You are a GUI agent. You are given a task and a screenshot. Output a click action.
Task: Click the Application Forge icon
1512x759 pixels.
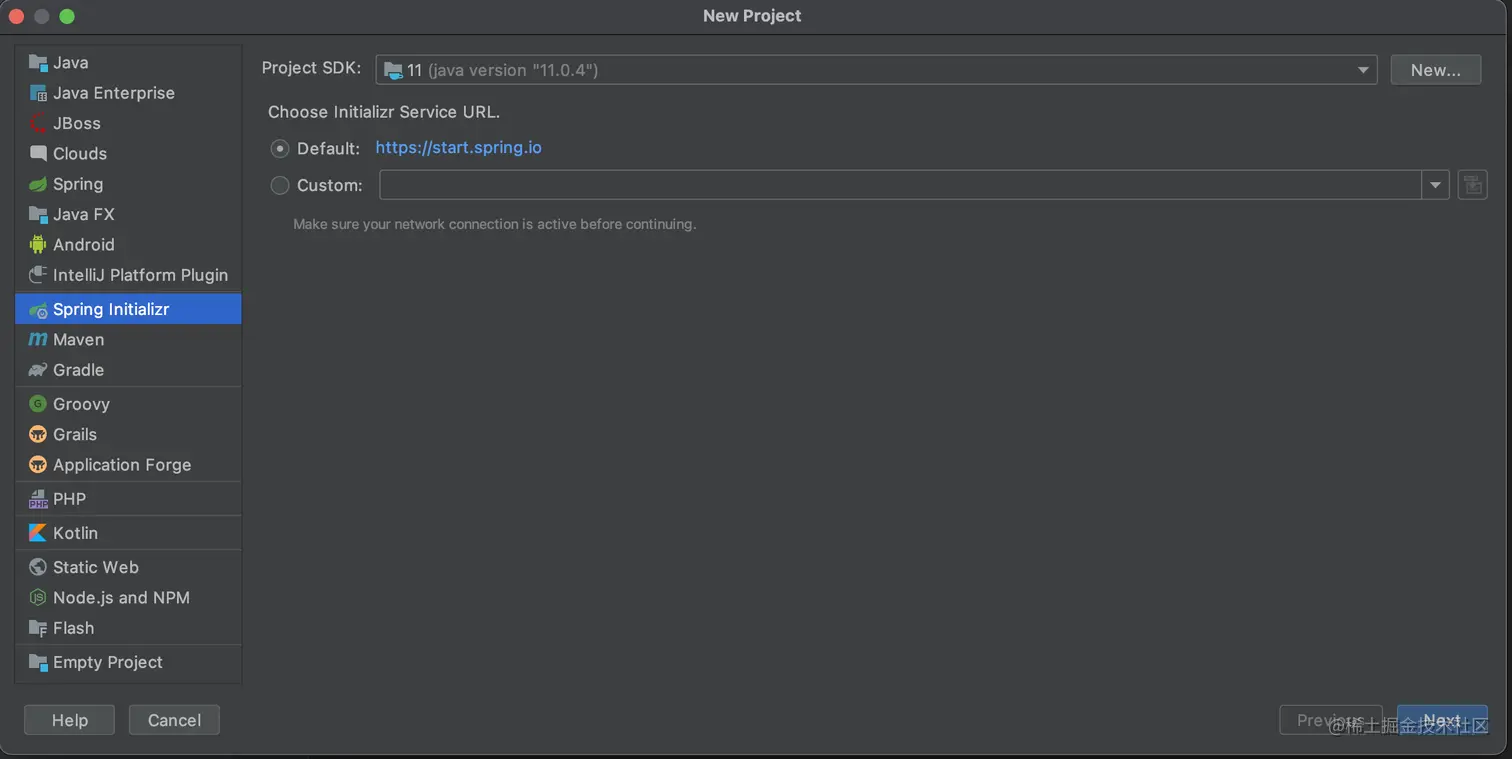pos(38,464)
